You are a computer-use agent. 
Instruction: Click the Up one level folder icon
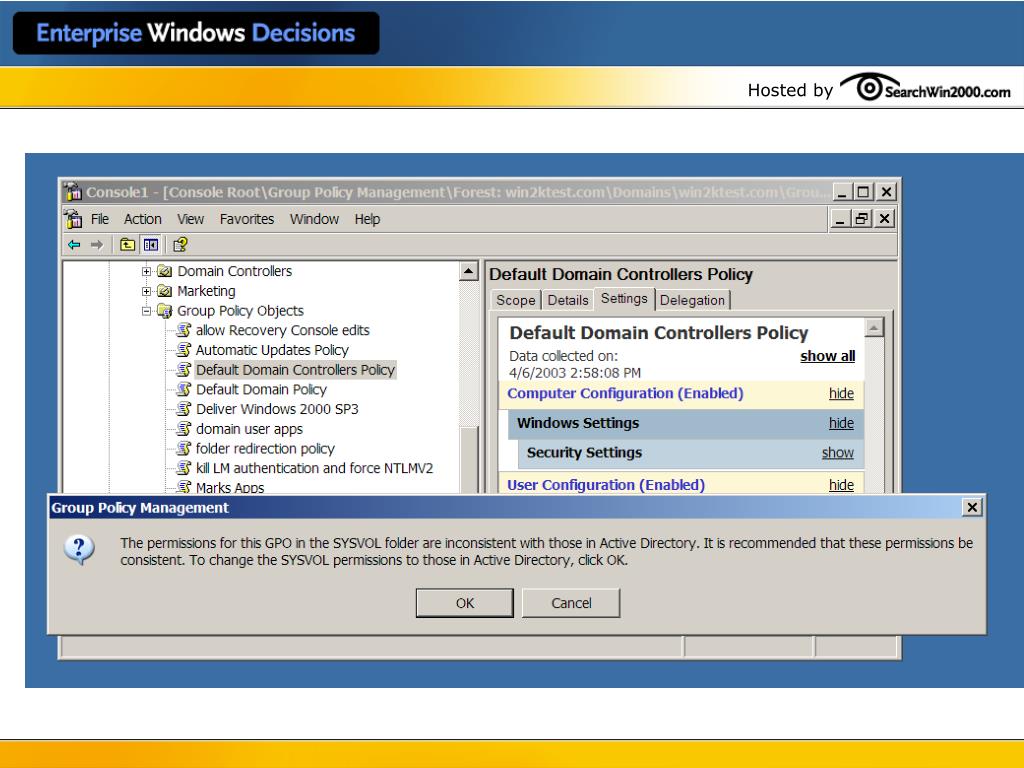click(x=127, y=245)
